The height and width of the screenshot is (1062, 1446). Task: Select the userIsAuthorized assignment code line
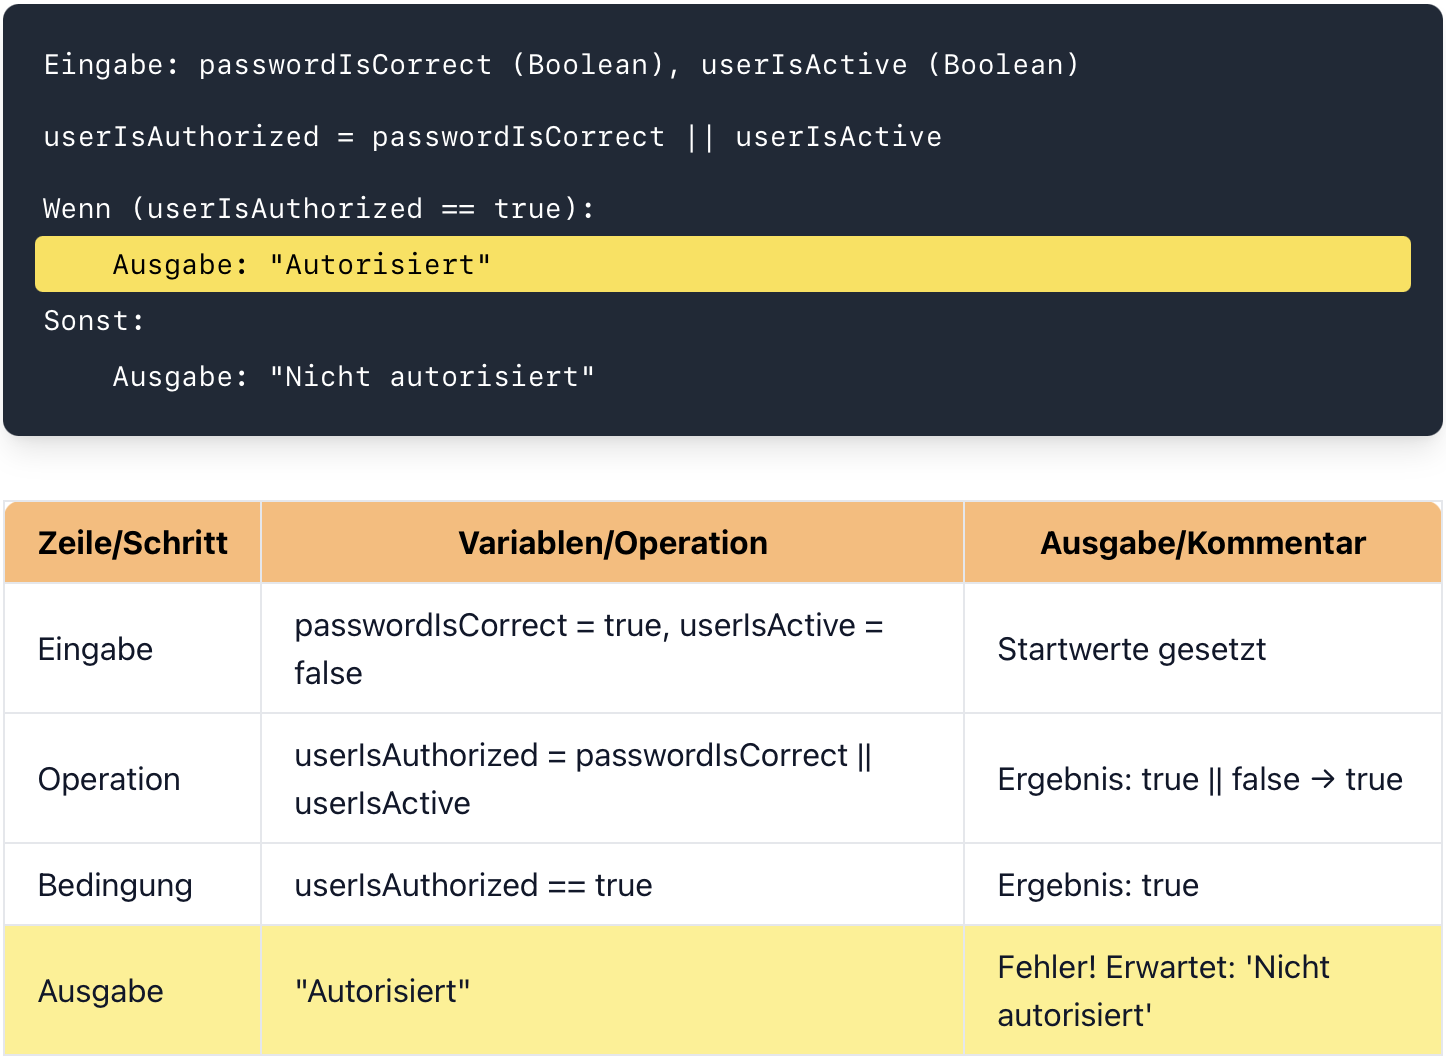pyautogui.click(x=492, y=137)
